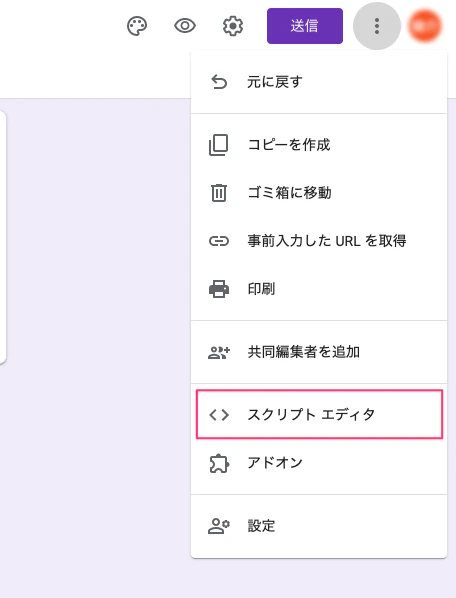Screen dimensions: 456x598
Task: Click the purple 送信 button
Action: (305, 26)
